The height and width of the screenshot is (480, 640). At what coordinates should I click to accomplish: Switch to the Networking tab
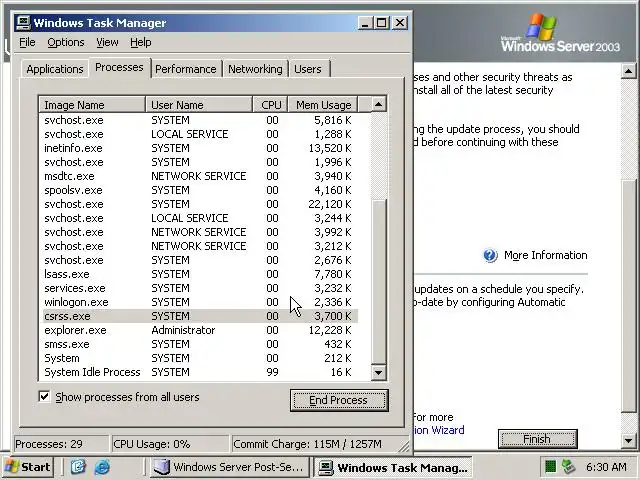(255, 69)
